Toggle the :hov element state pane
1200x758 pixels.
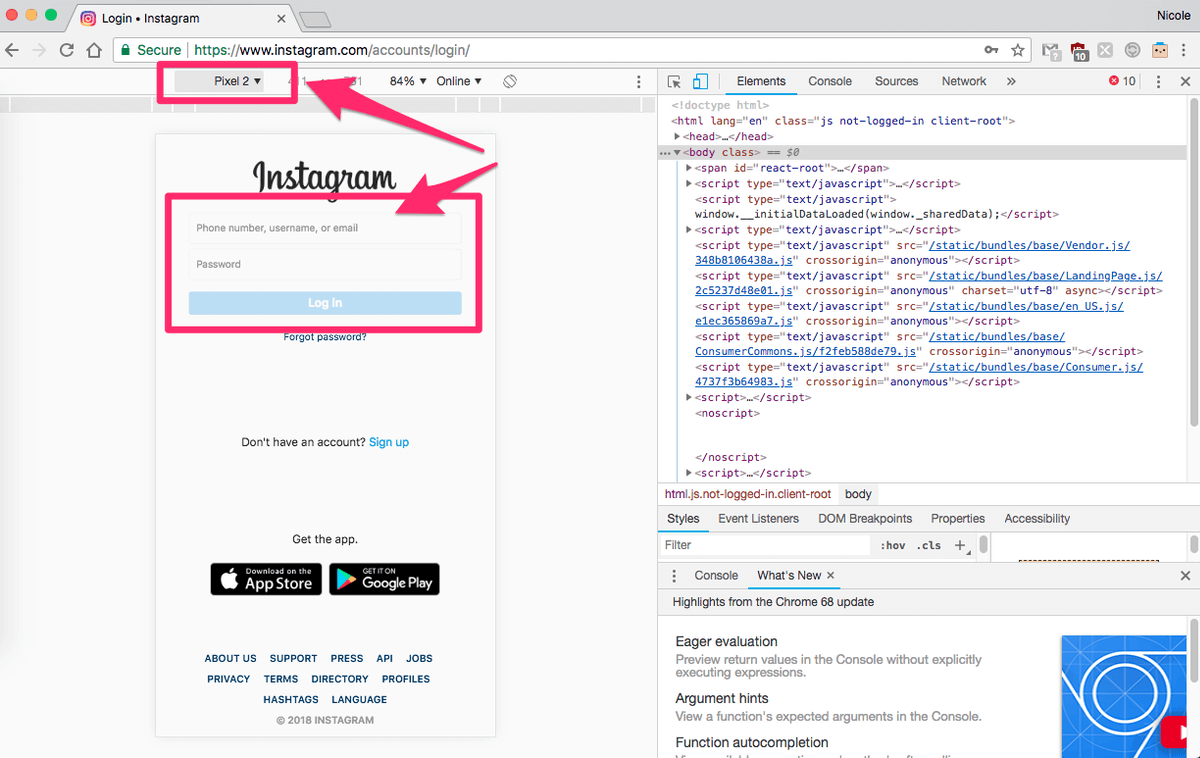point(892,545)
